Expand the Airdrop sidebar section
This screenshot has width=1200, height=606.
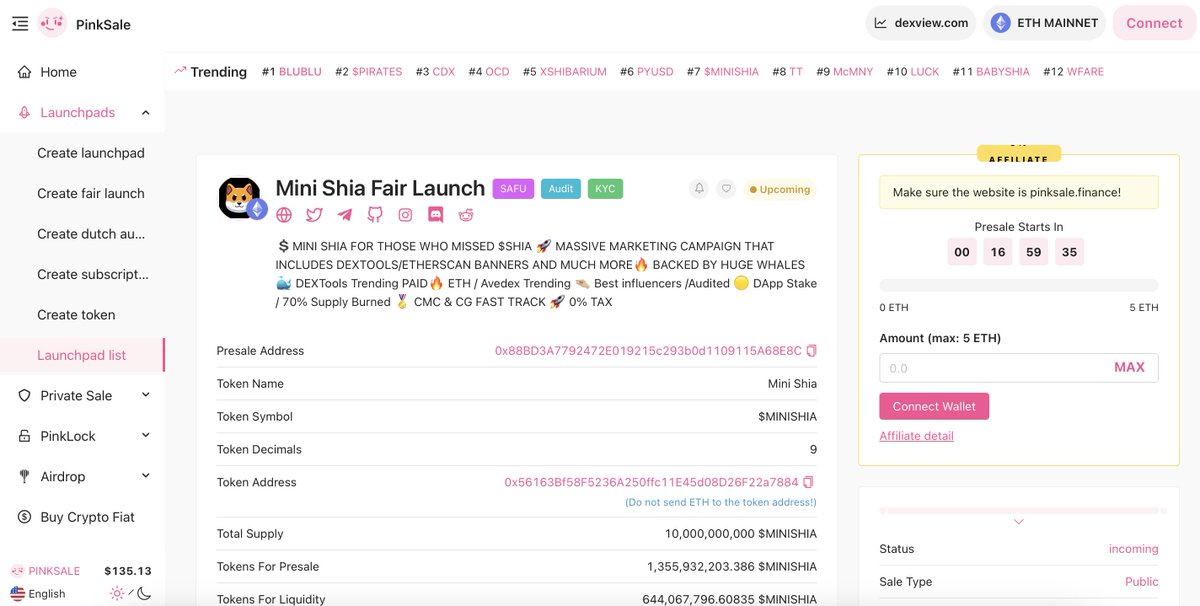point(146,476)
